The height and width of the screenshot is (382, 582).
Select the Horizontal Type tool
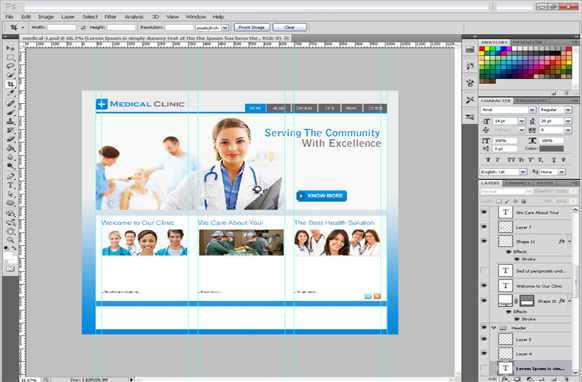coord(10,185)
